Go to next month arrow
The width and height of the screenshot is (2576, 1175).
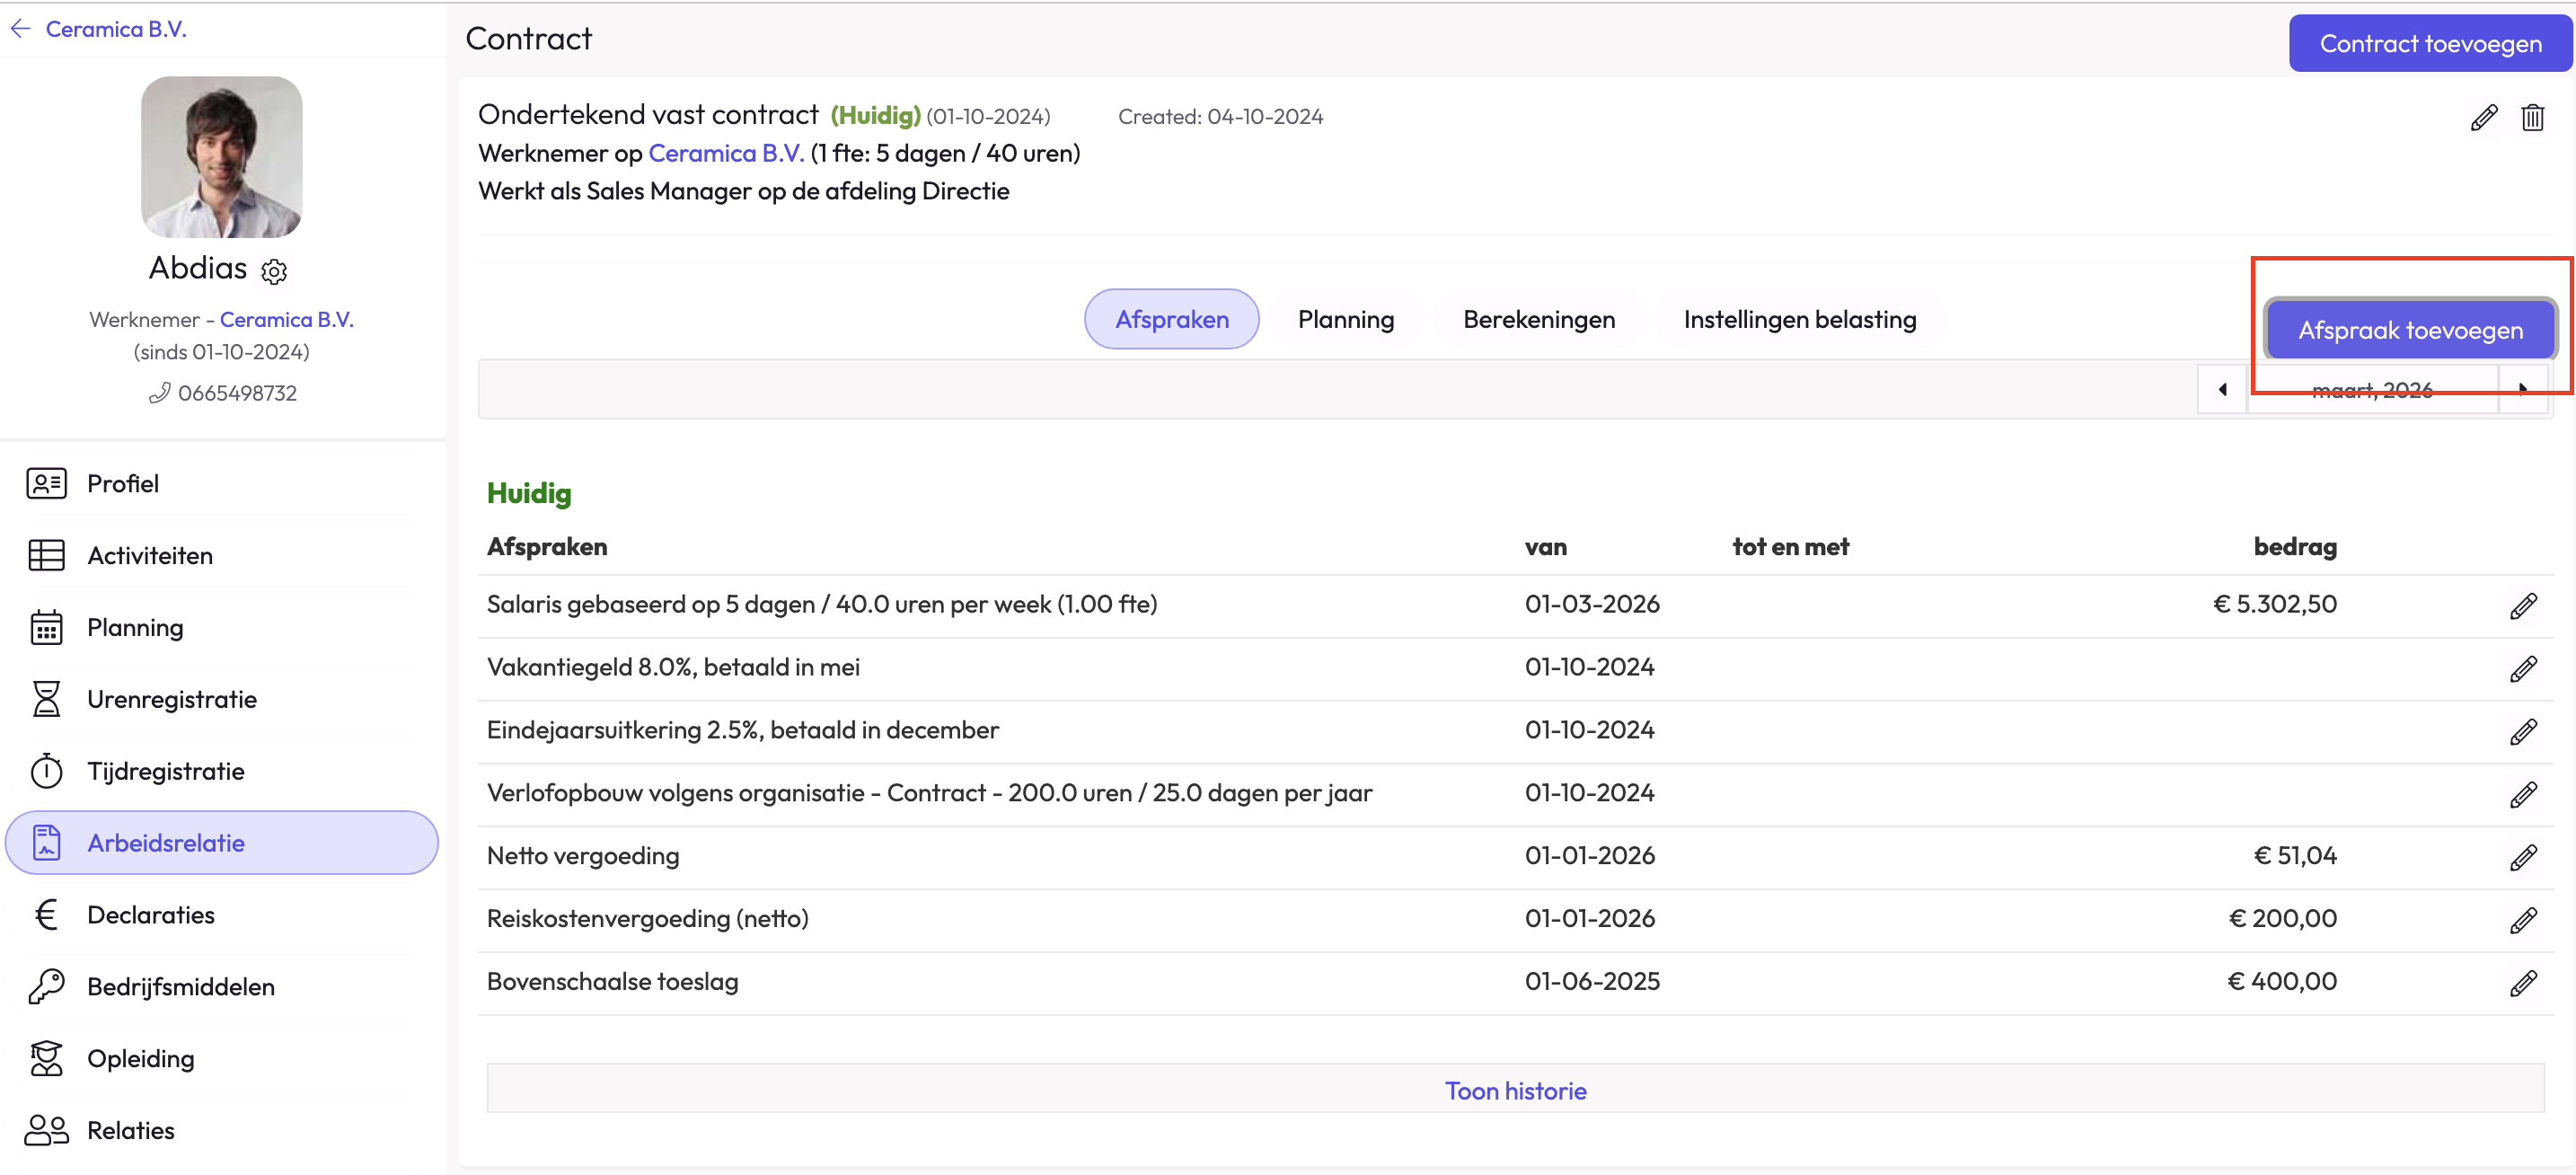click(x=2522, y=389)
